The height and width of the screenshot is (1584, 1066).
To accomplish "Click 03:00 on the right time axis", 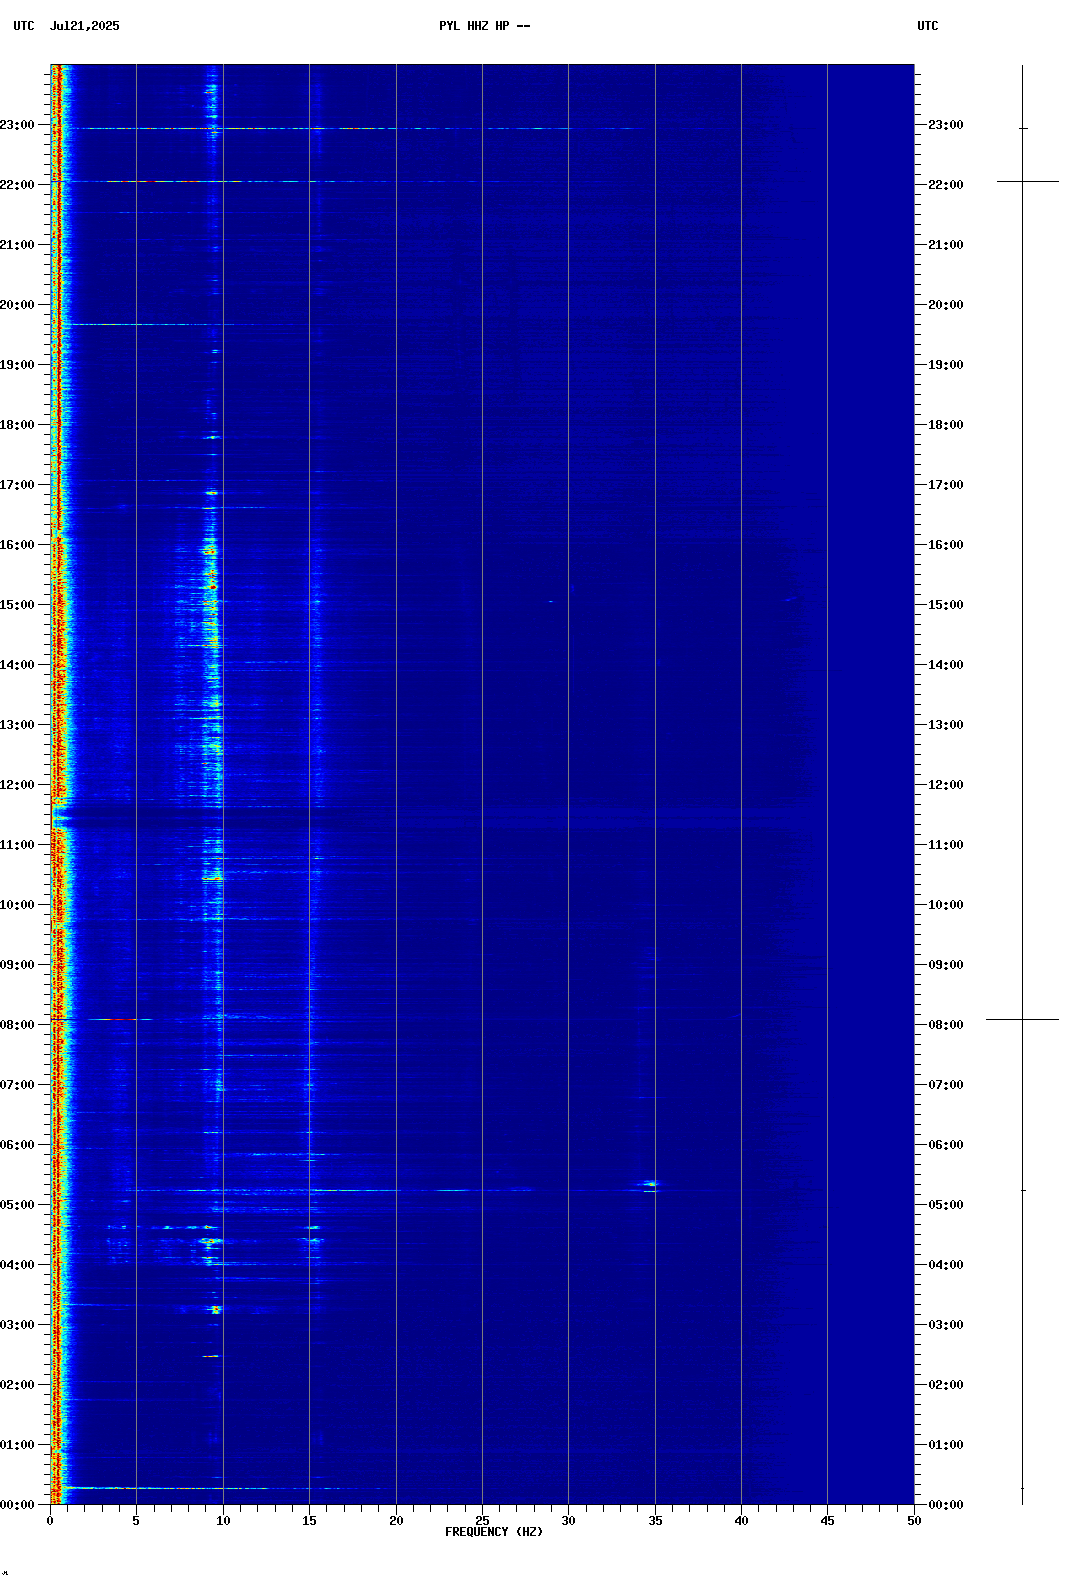I will click(946, 1325).
